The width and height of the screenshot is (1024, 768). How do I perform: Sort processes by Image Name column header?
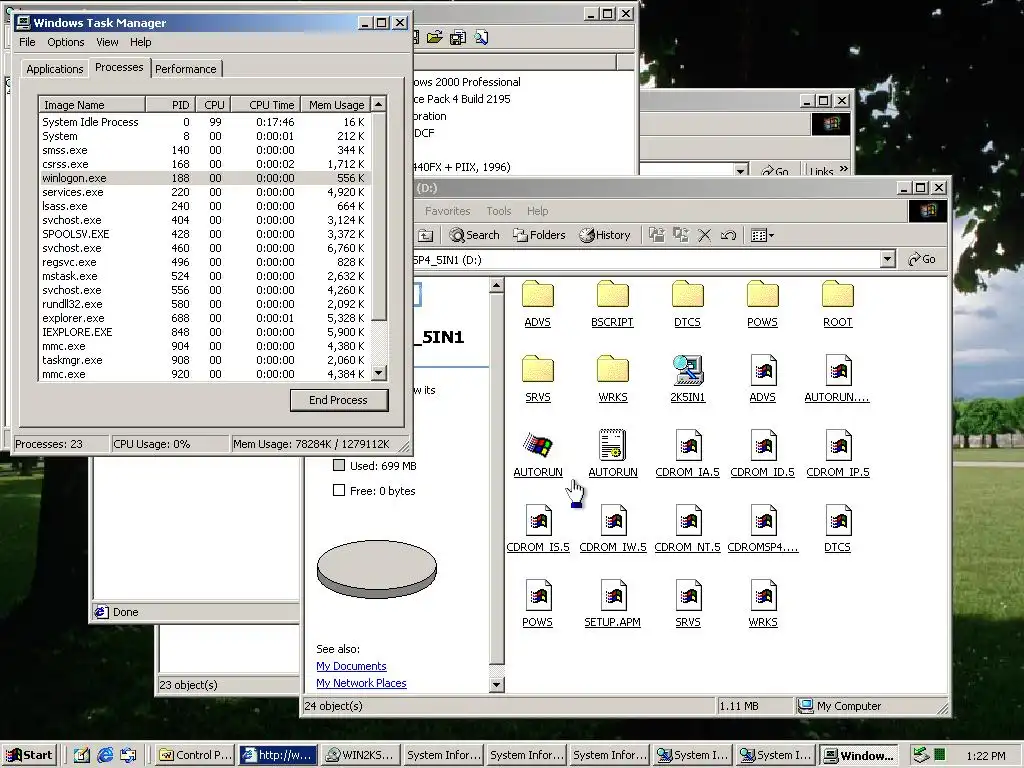[92, 104]
